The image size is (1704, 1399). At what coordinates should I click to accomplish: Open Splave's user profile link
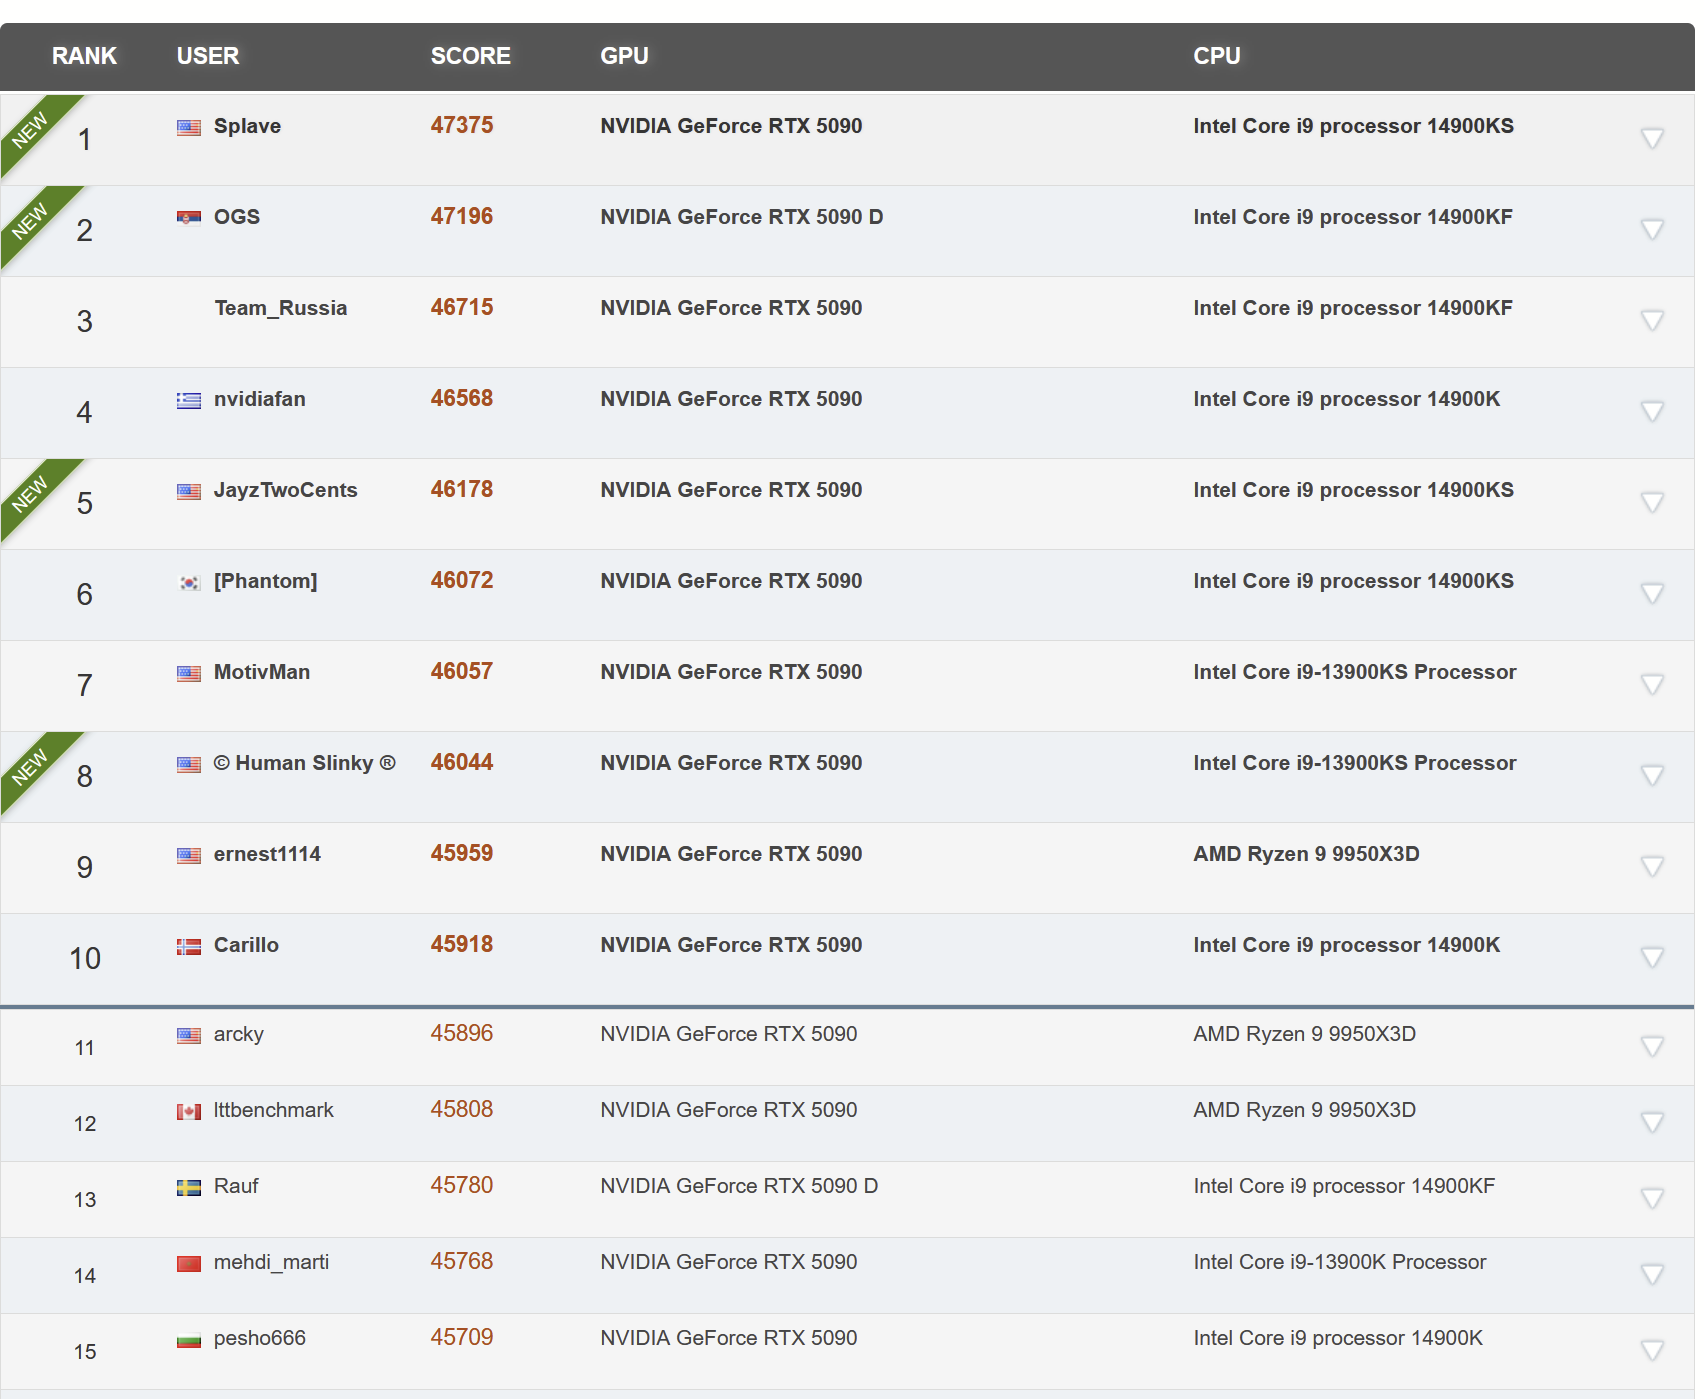click(247, 126)
